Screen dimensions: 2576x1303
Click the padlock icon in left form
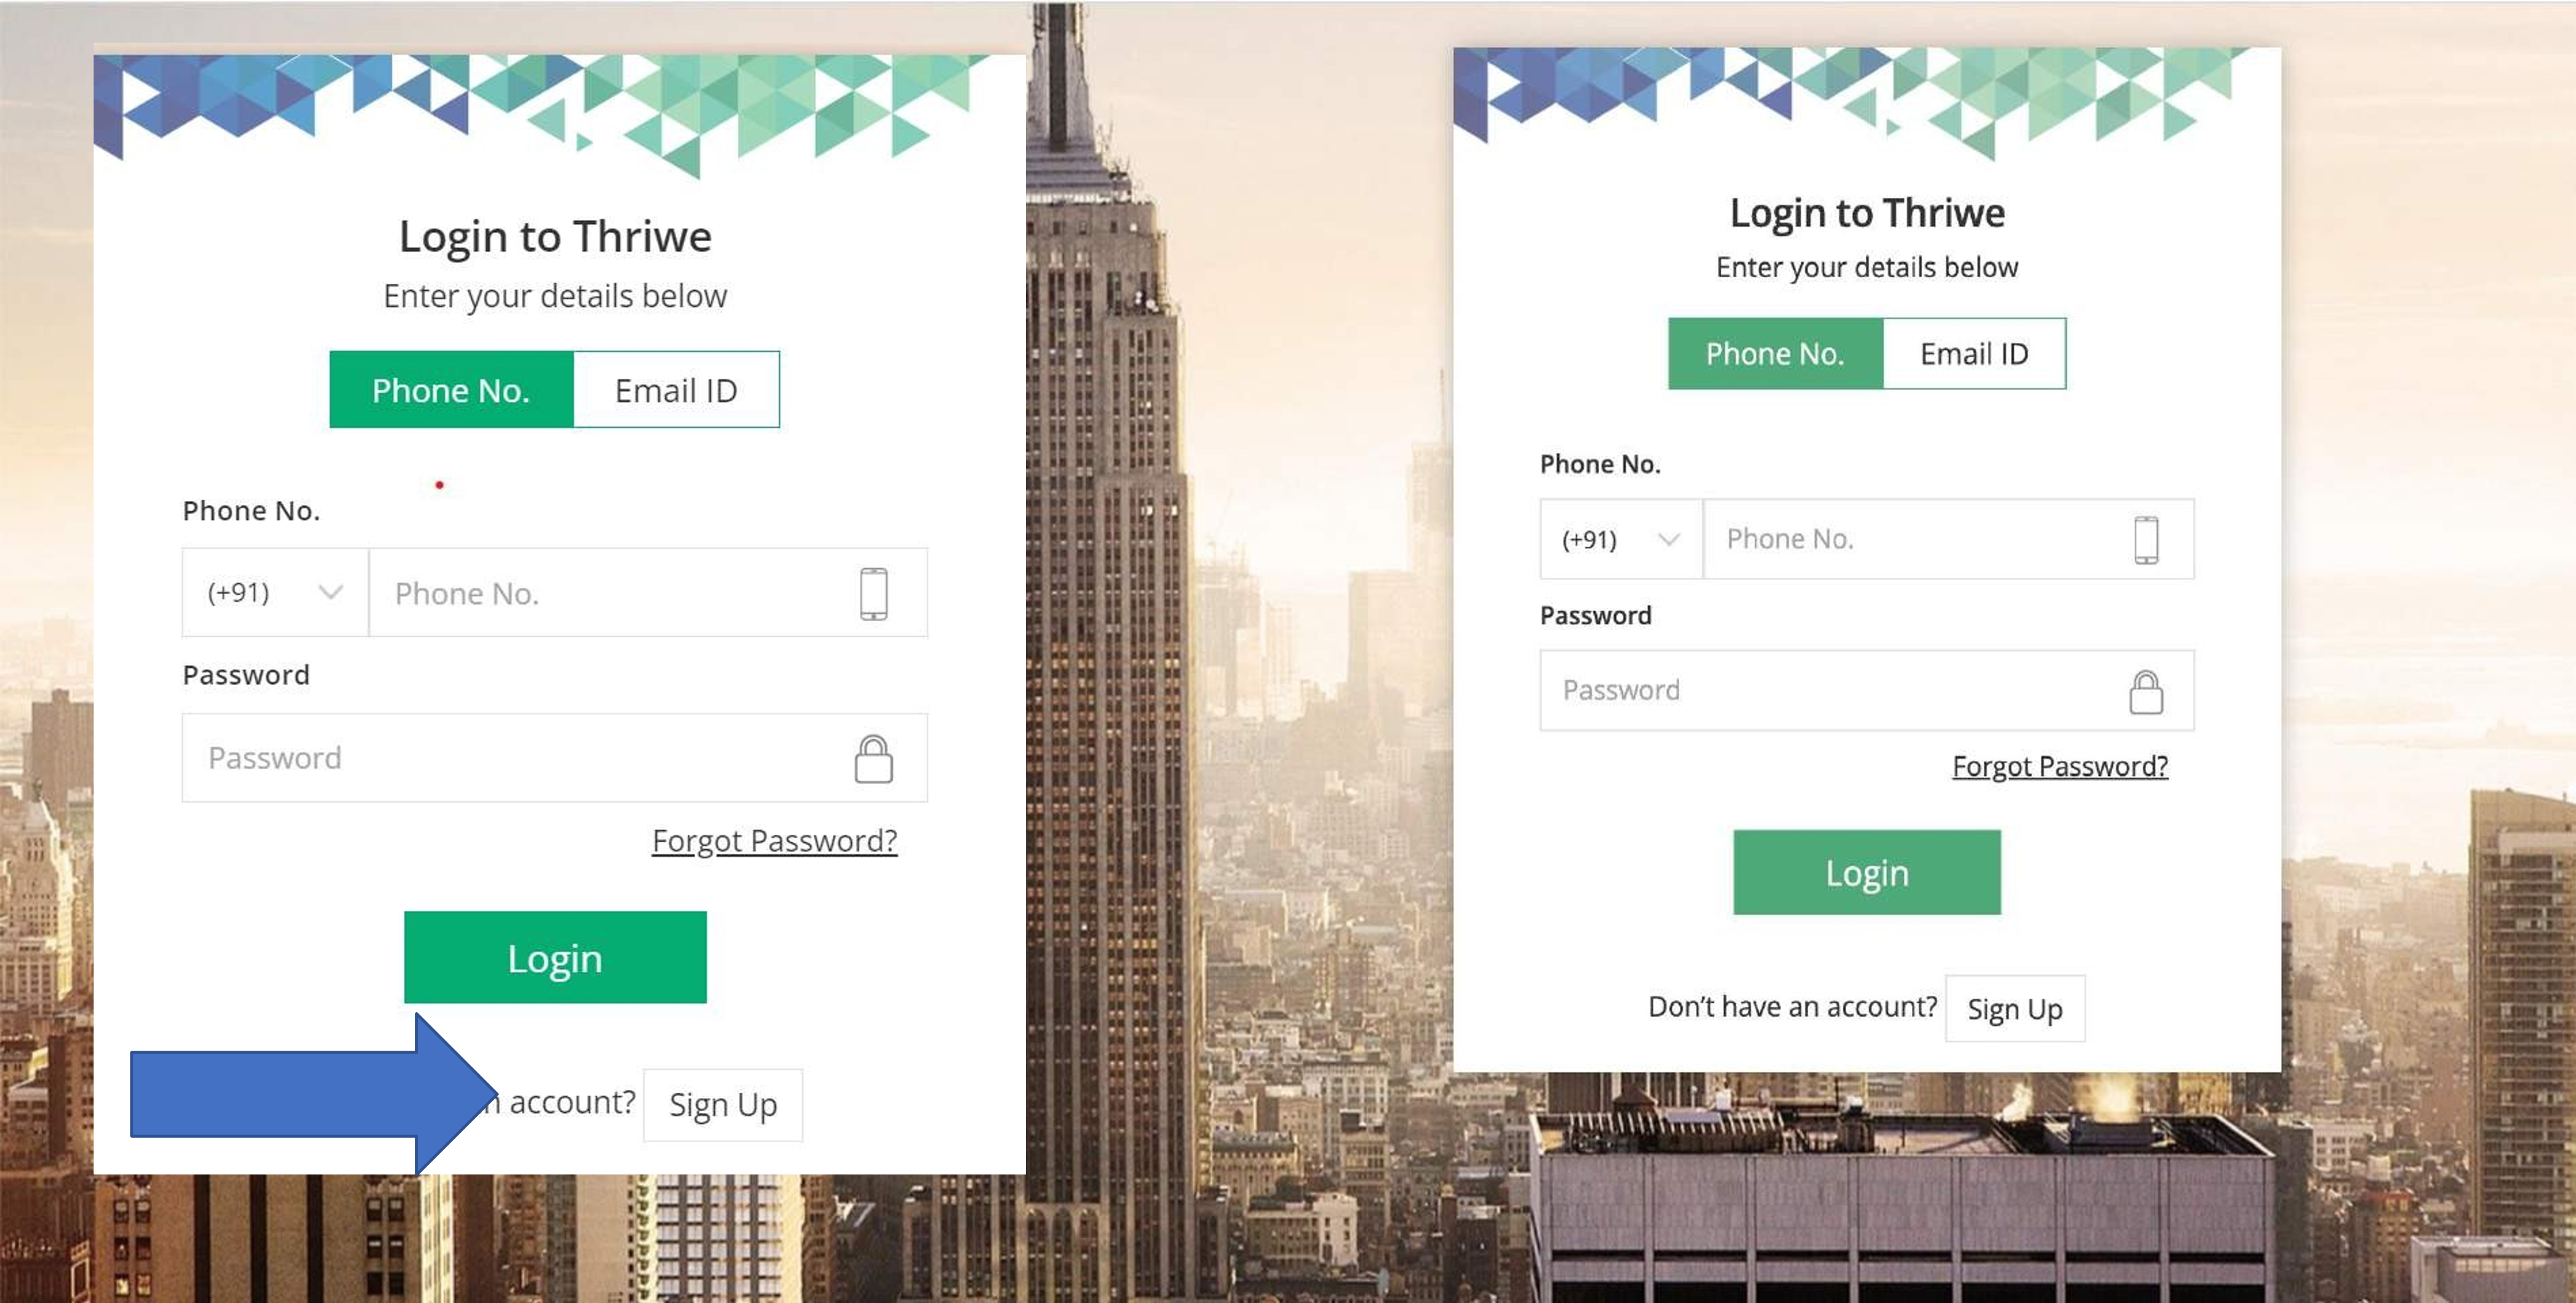873,758
